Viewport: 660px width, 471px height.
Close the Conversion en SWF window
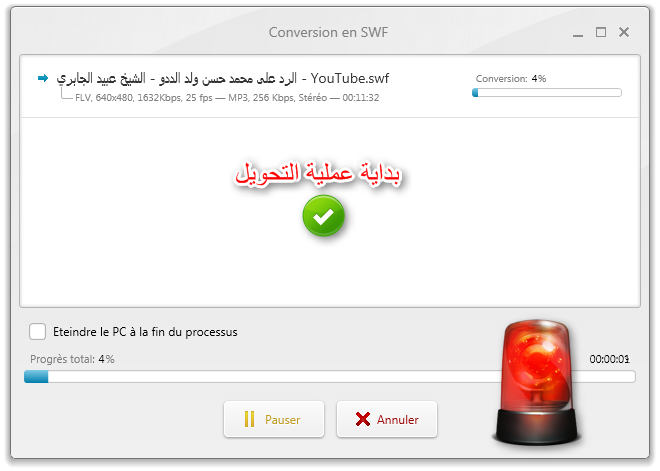pos(624,32)
